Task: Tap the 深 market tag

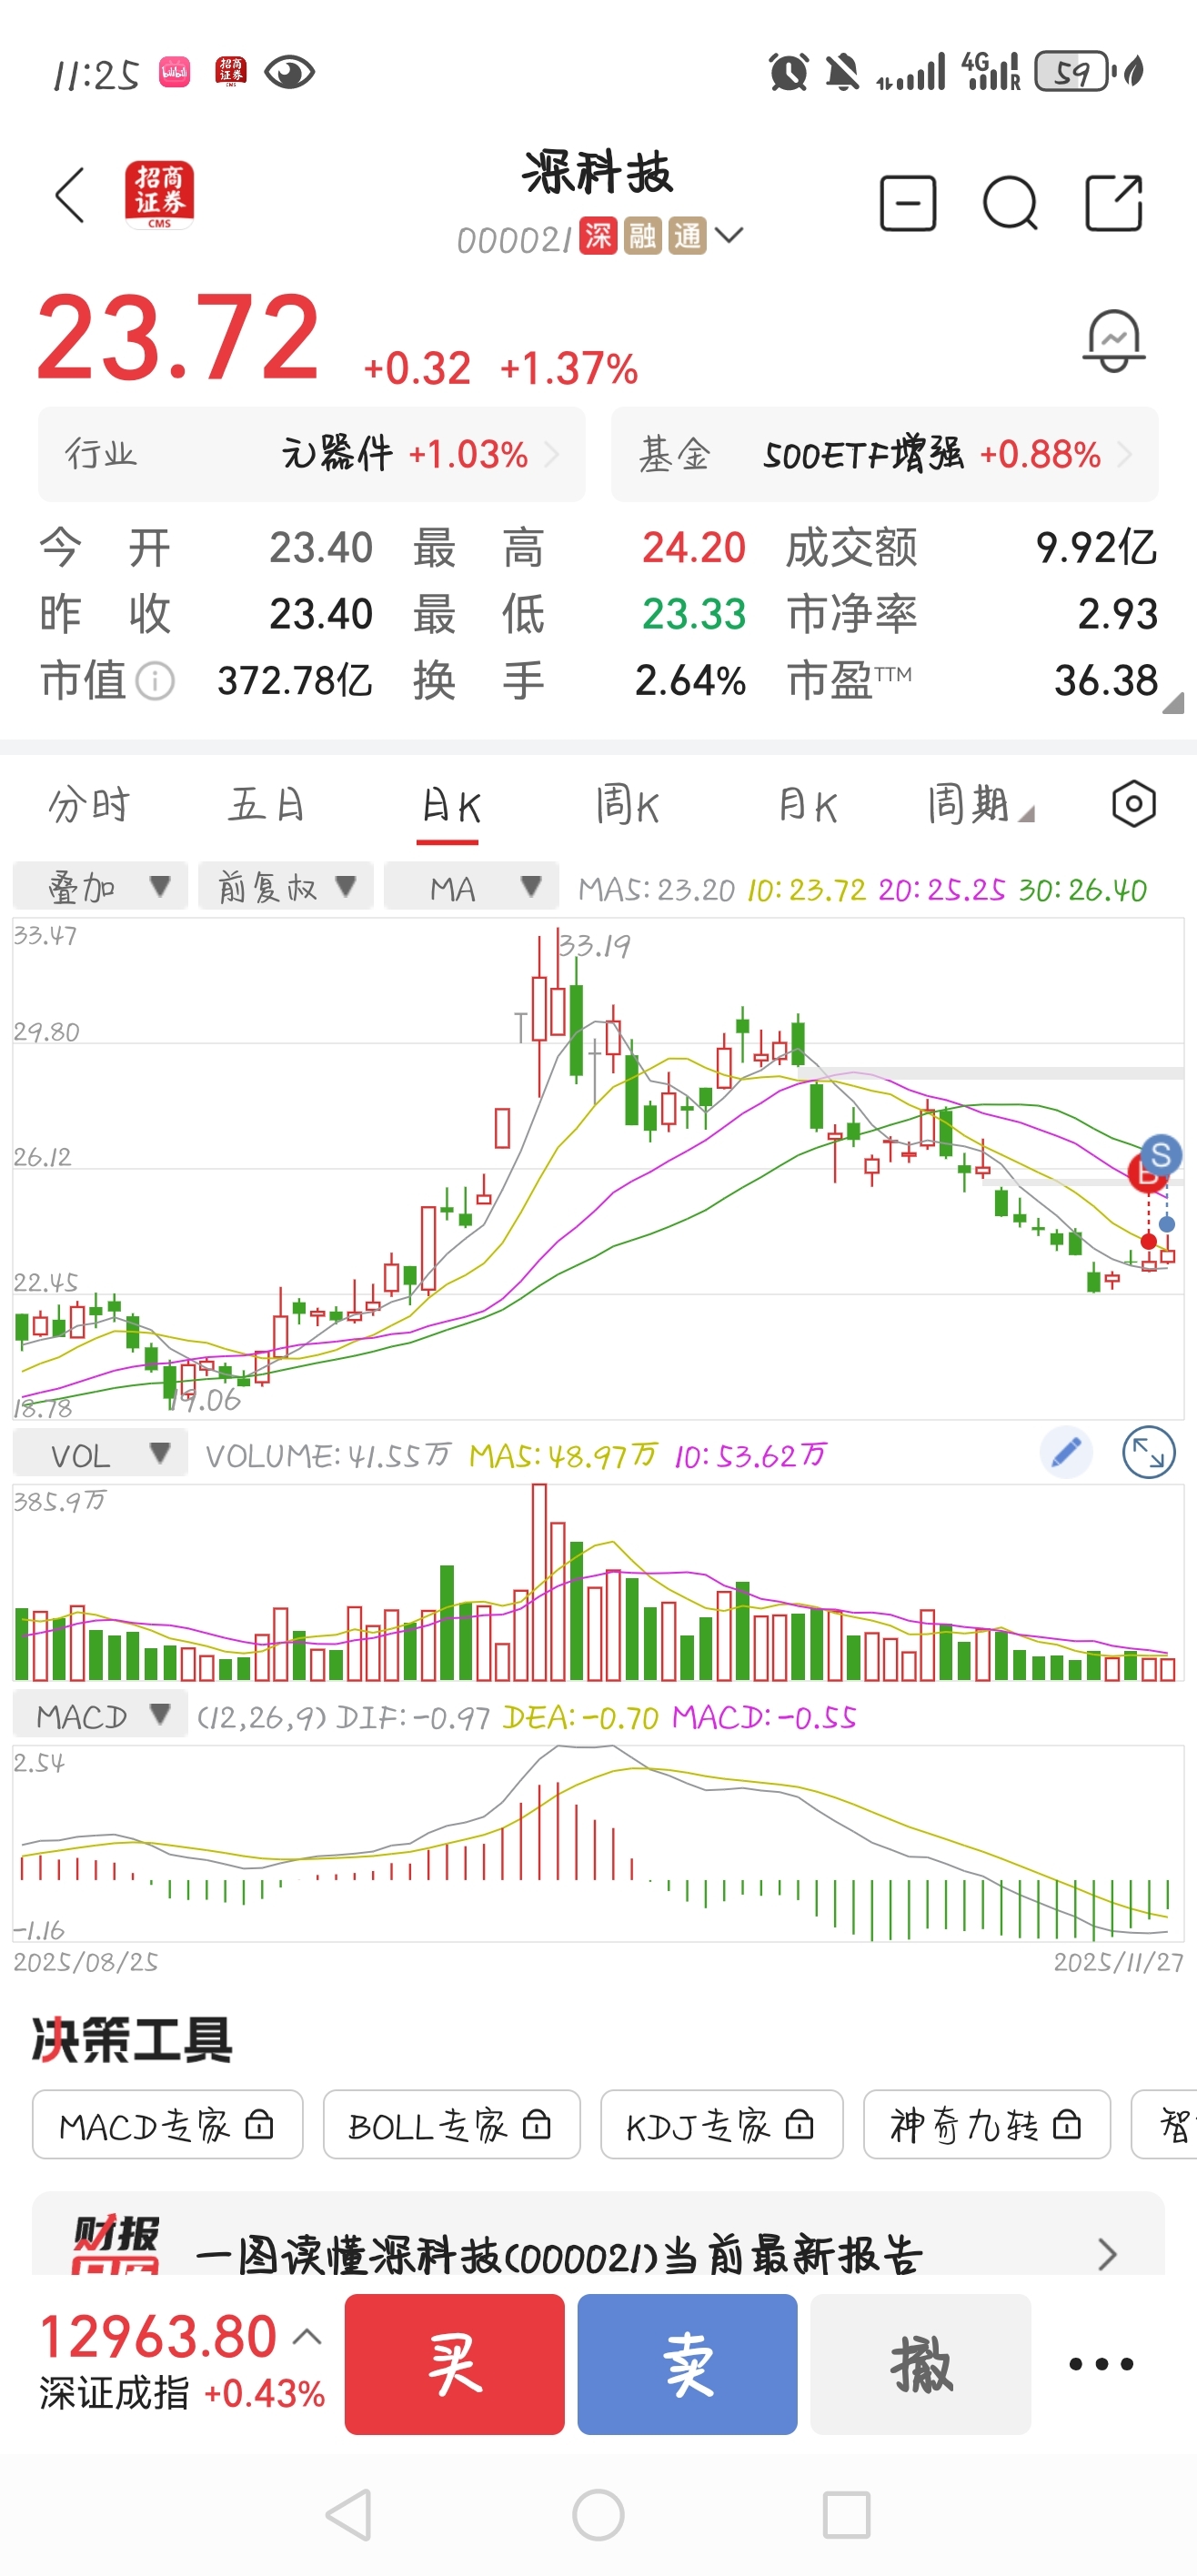Action: point(598,237)
